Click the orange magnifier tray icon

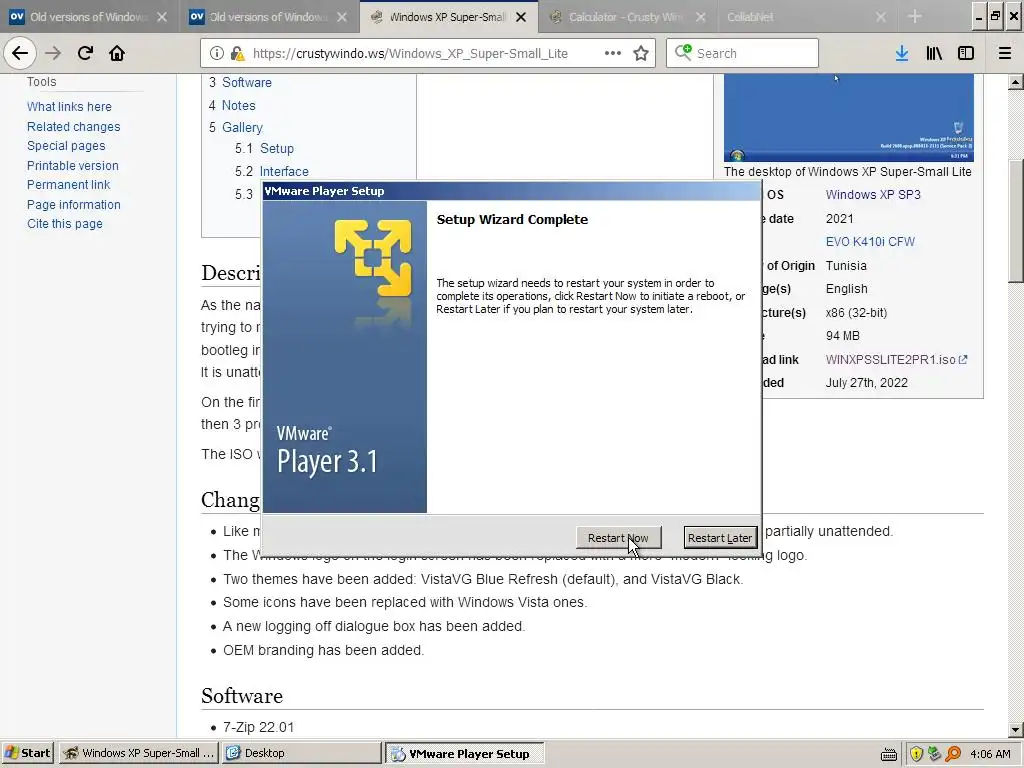coord(953,754)
